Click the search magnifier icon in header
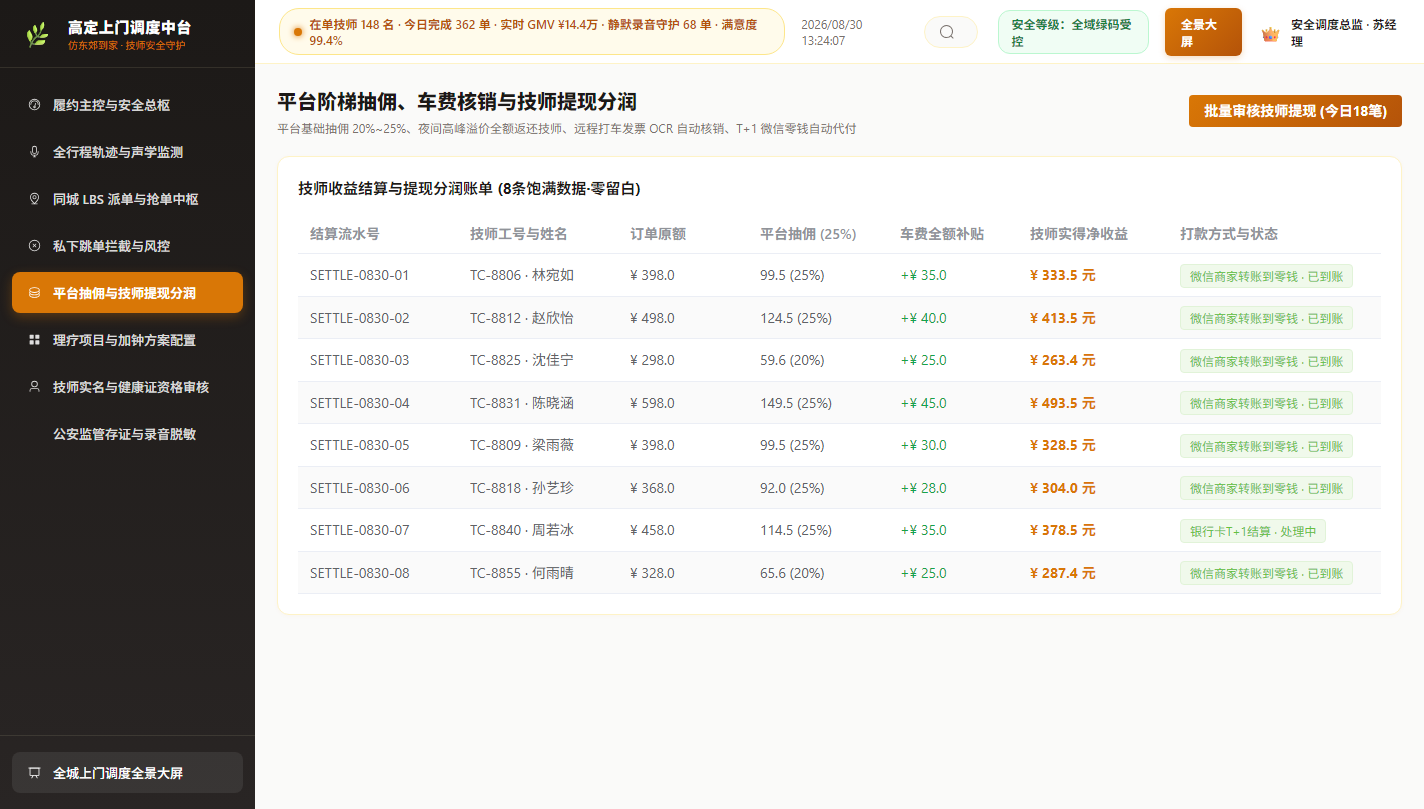This screenshot has height=809, width=1424. 947,32
